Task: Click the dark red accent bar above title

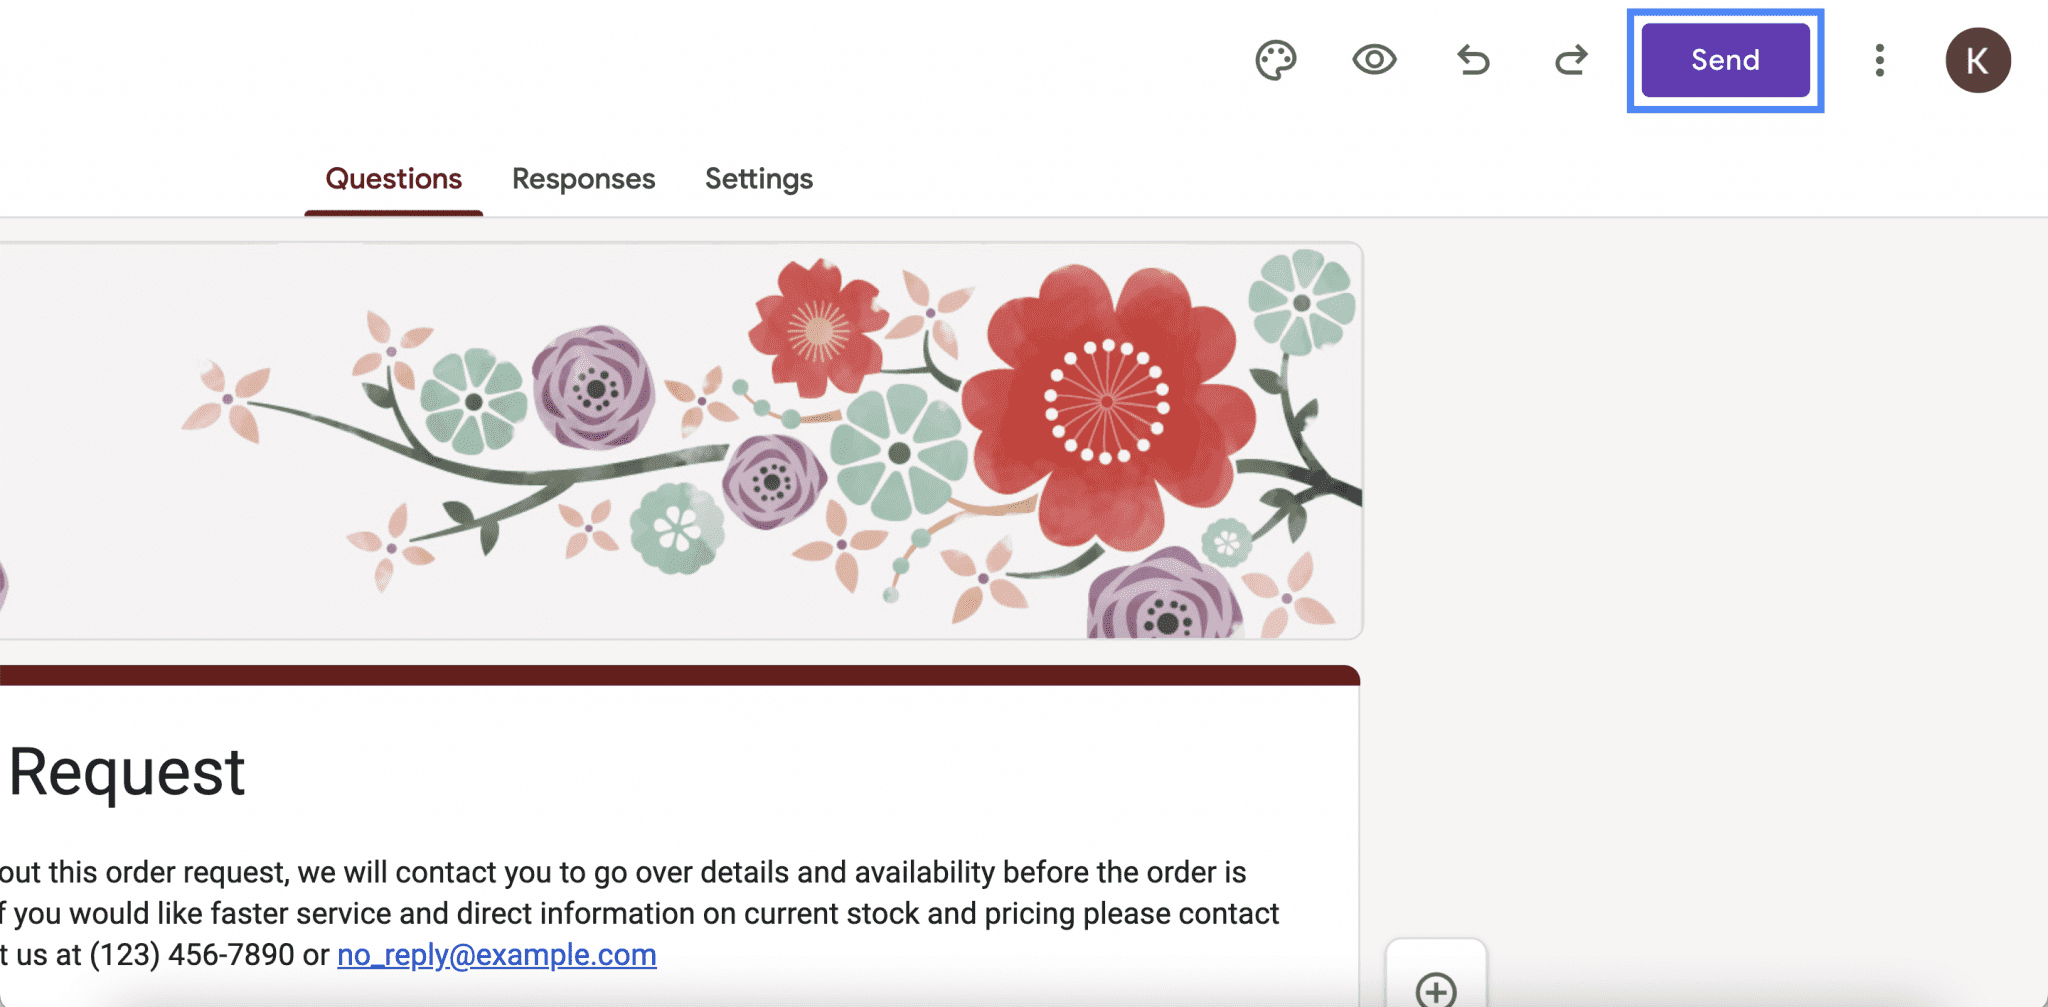Action: pos(680,675)
